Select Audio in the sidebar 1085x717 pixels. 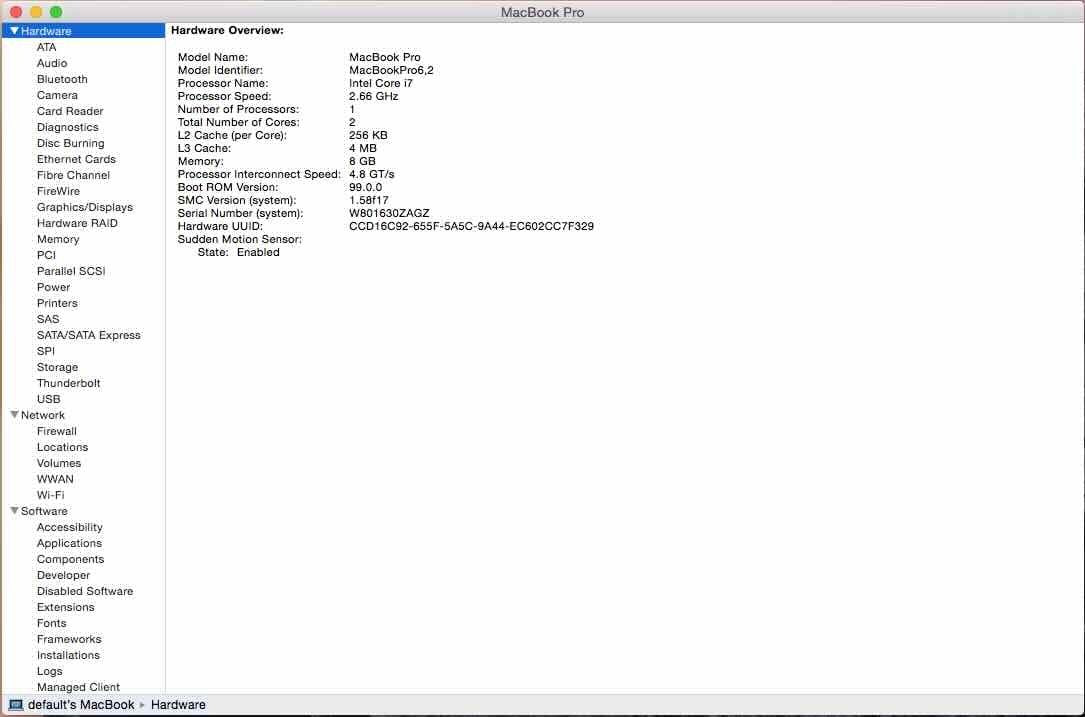pos(52,63)
